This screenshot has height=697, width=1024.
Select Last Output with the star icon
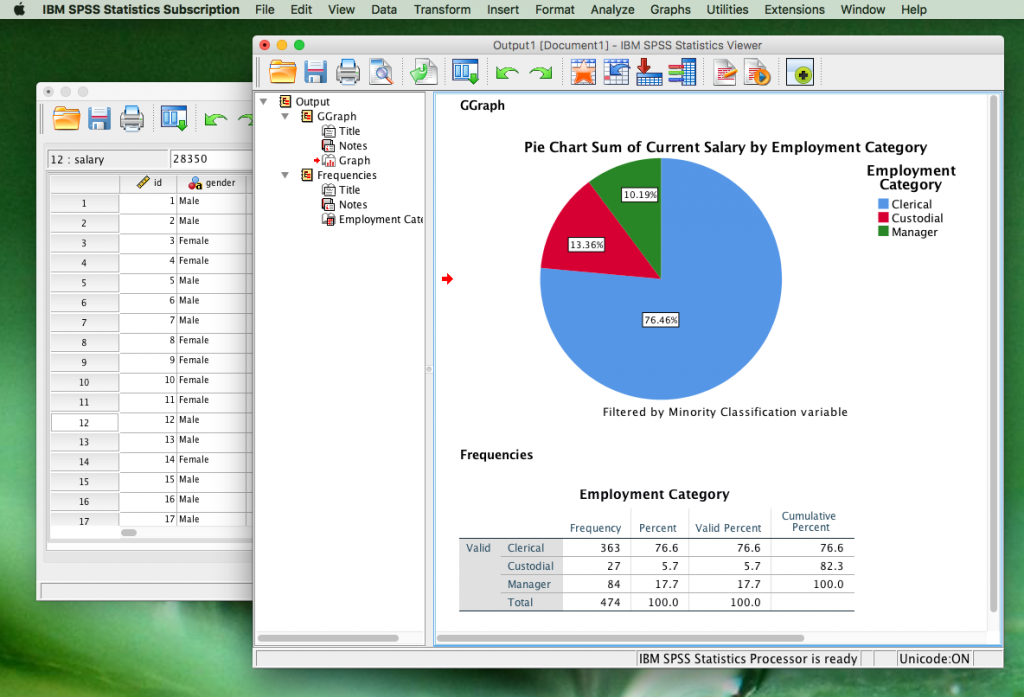click(583, 71)
